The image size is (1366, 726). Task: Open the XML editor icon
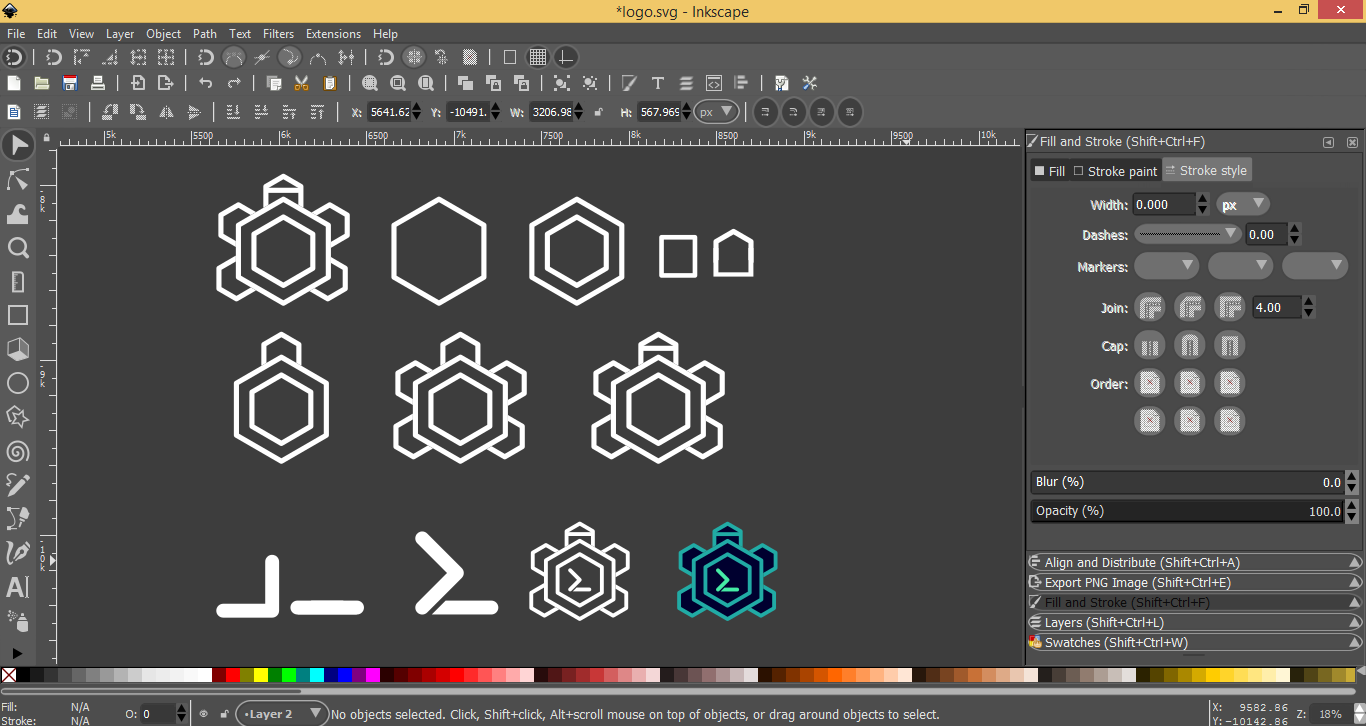click(714, 83)
